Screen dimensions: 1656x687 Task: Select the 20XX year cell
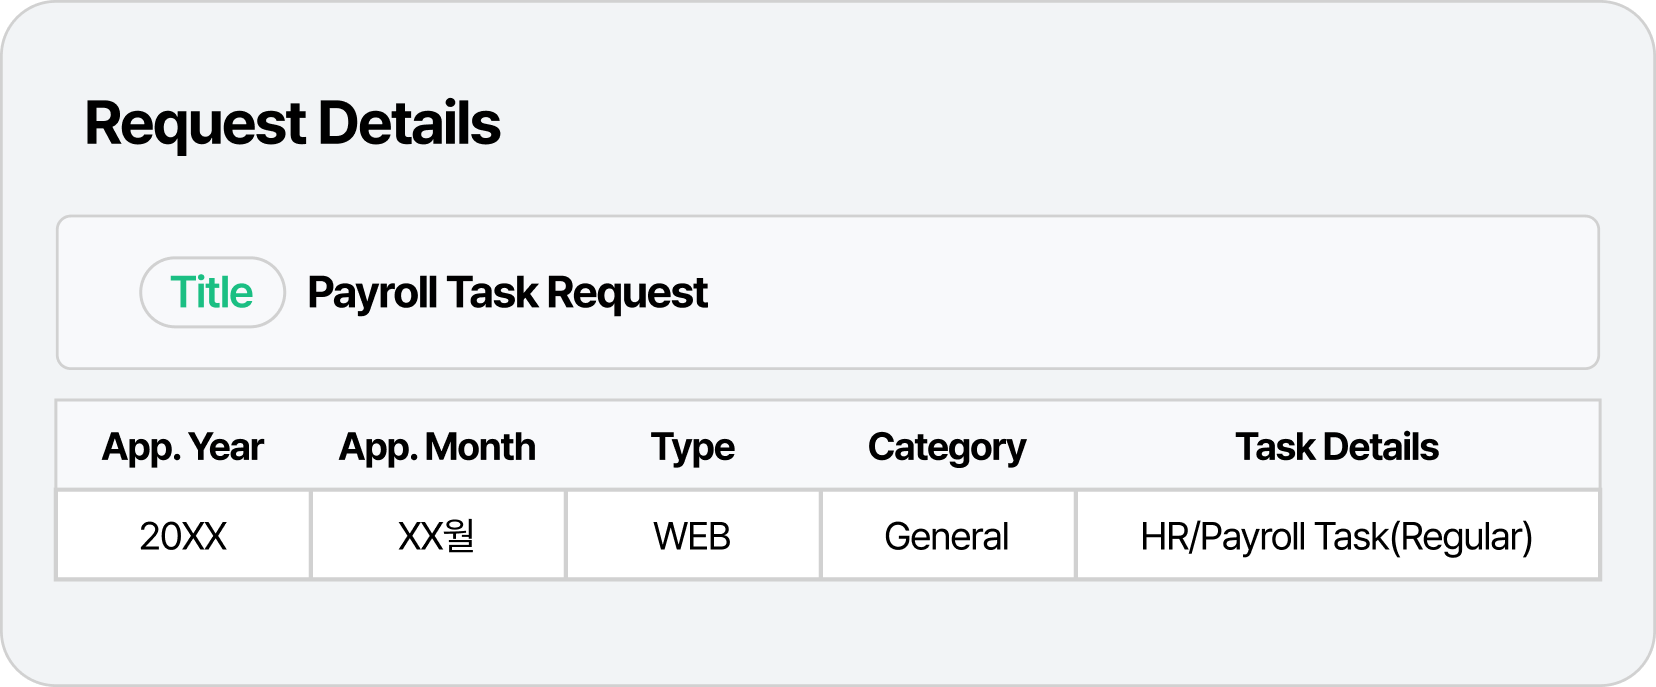tap(183, 536)
